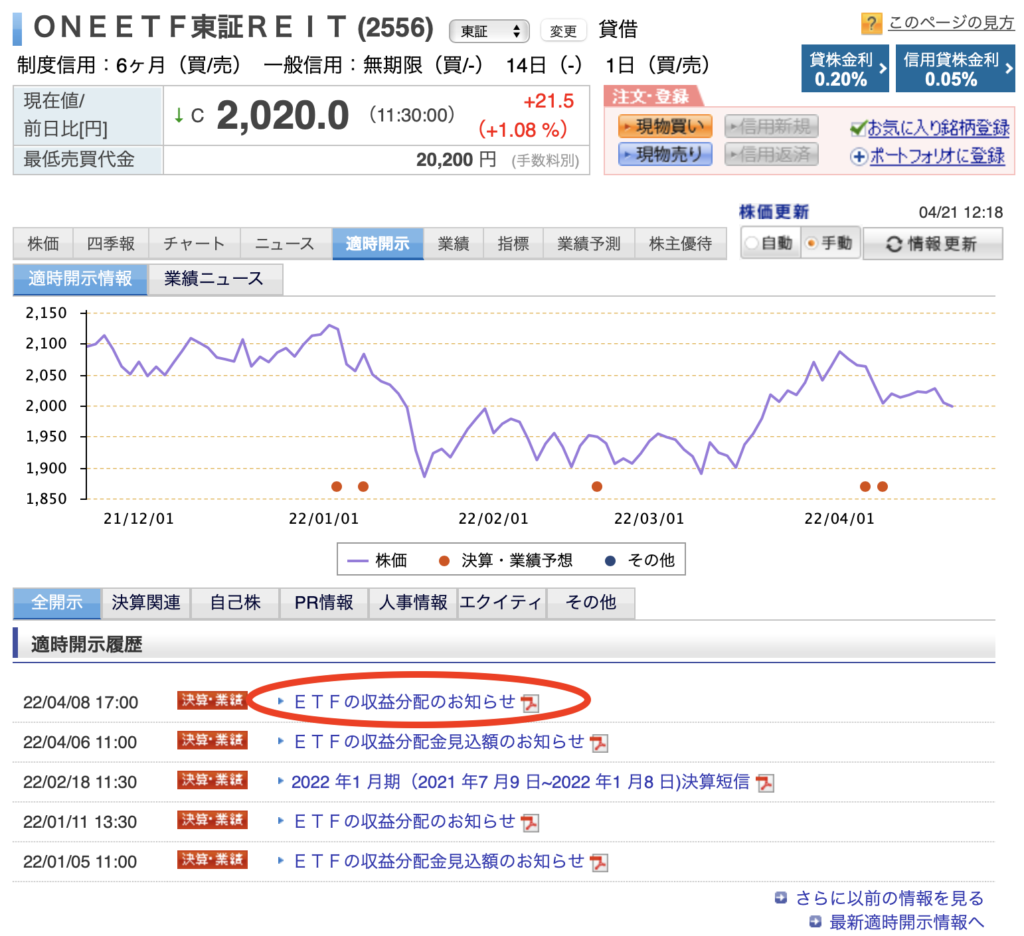
Task: Click 最新適時開示情報へ link
Action: 906,922
